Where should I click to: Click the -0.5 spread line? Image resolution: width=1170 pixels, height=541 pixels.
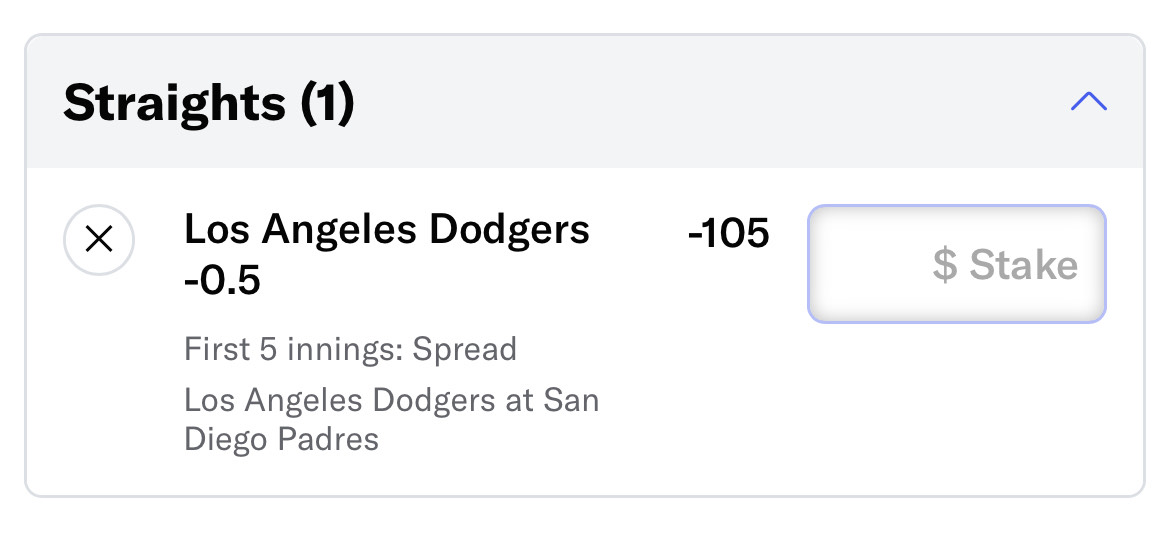click(x=222, y=282)
